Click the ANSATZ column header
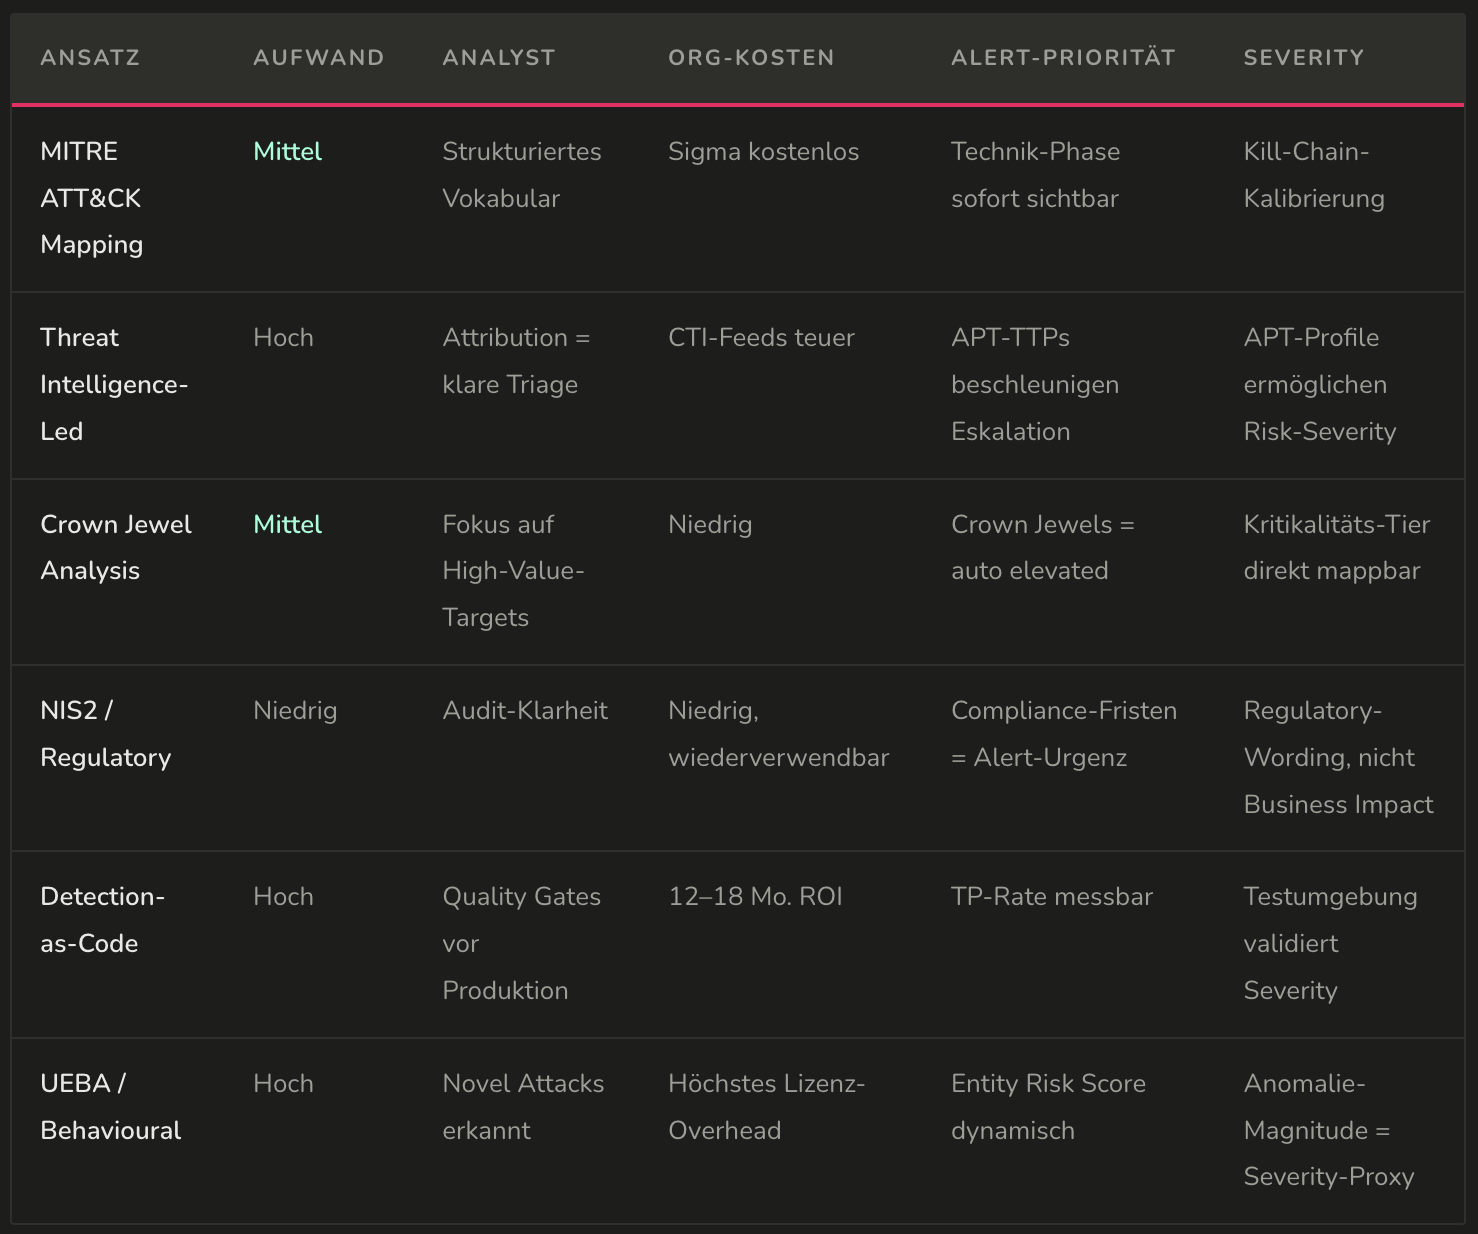This screenshot has width=1478, height=1234. pos(90,58)
